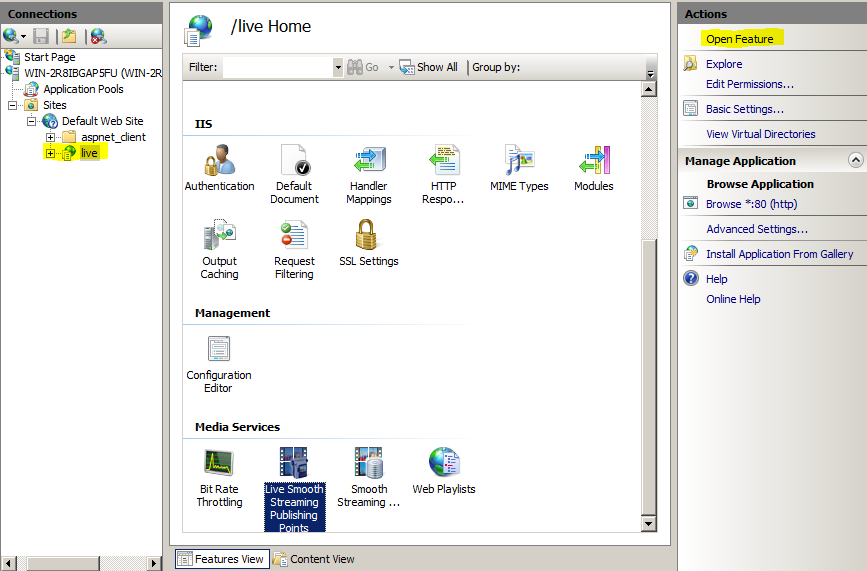The height and width of the screenshot is (571, 867).
Task: Collapse the Default Web Site node
Action: [x=31, y=121]
